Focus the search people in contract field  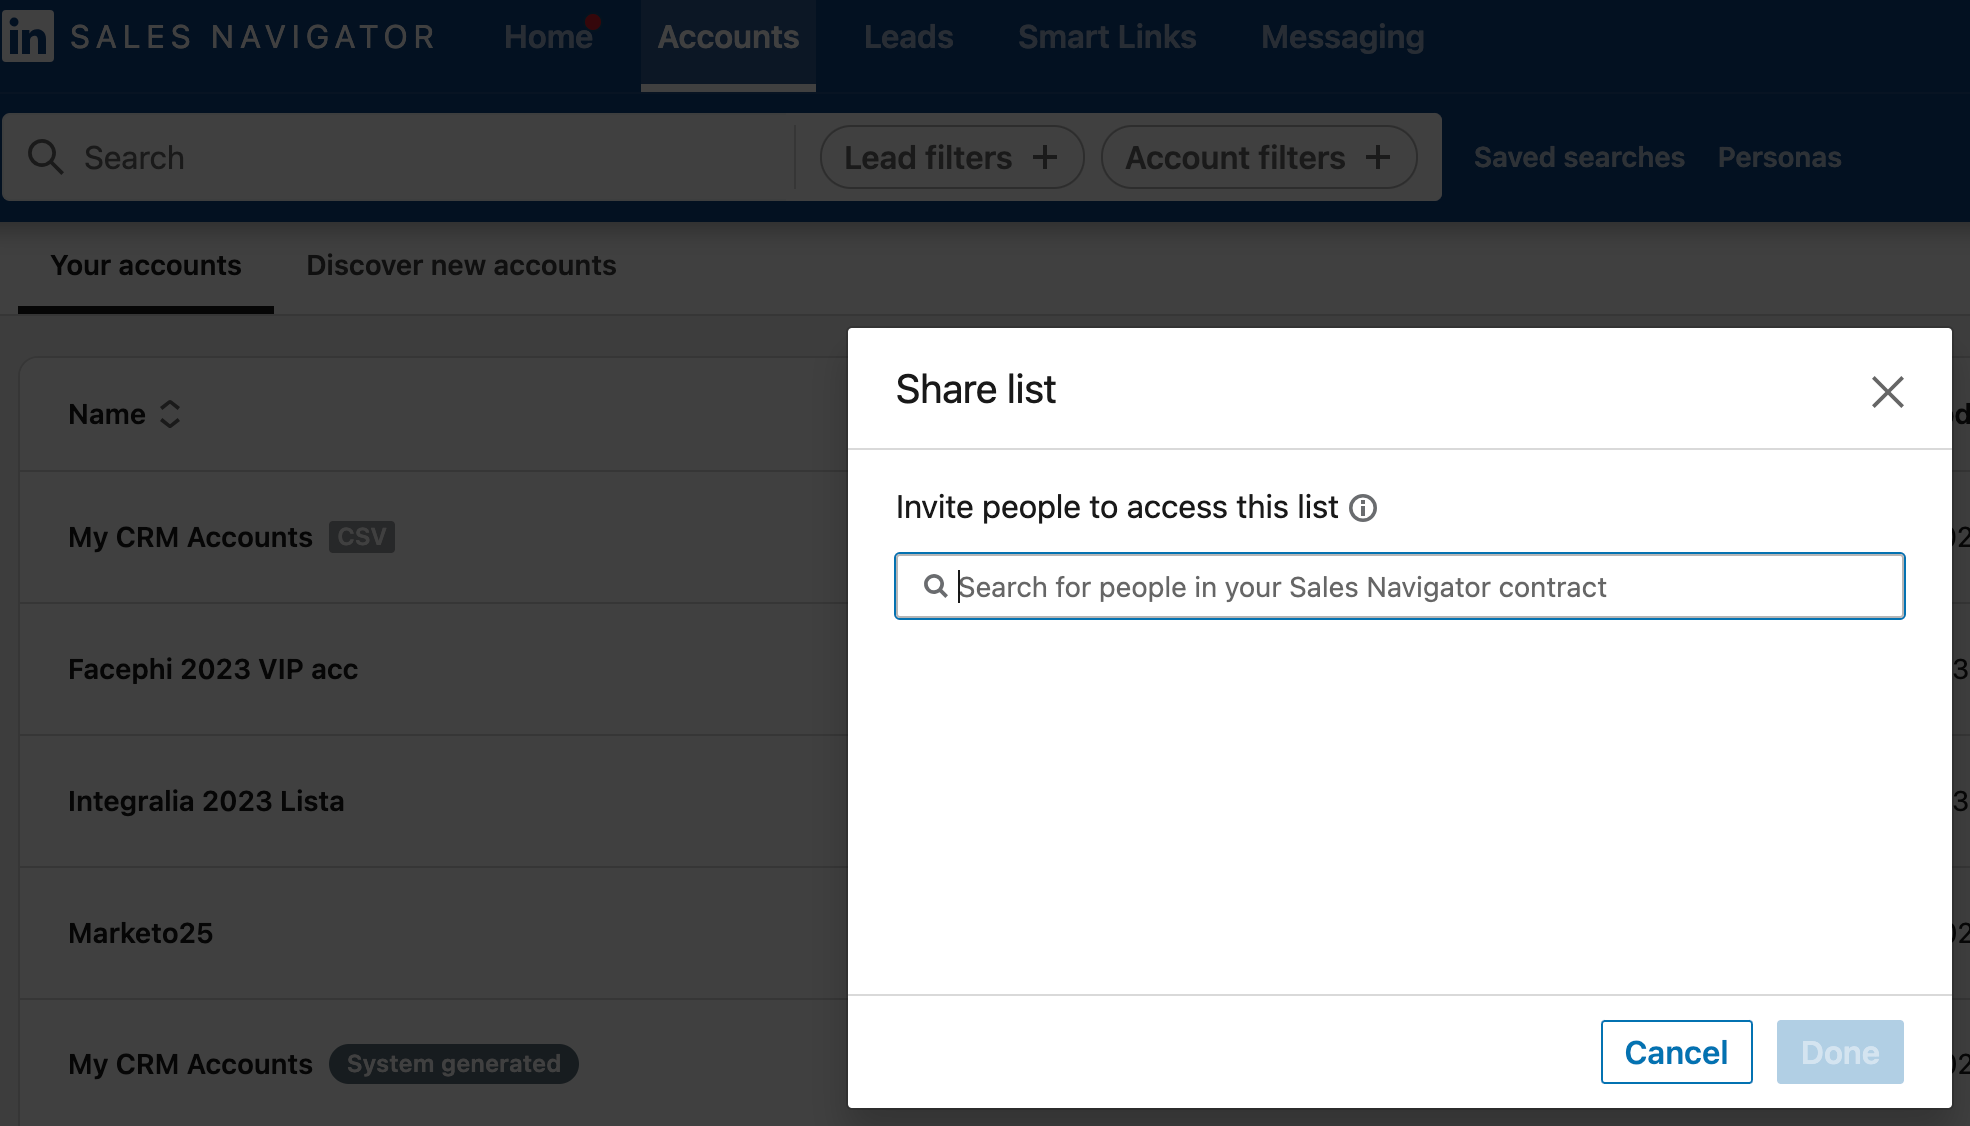coord(1400,586)
